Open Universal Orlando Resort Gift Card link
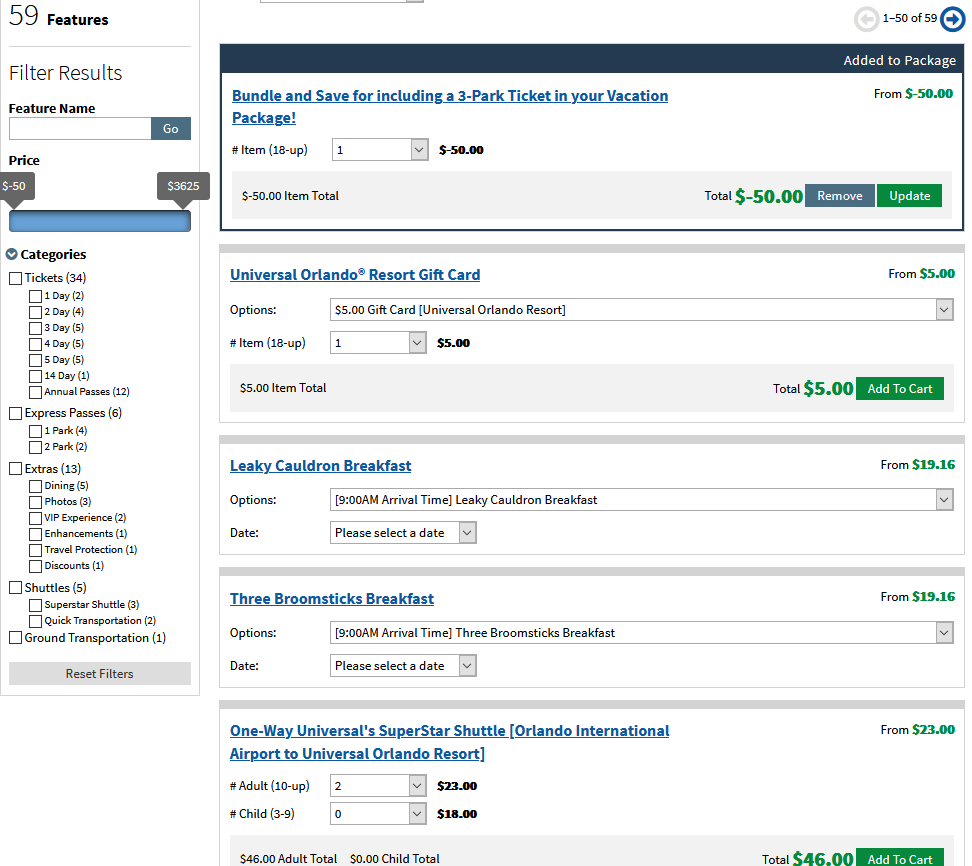The width and height of the screenshot is (972, 866). click(355, 275)
